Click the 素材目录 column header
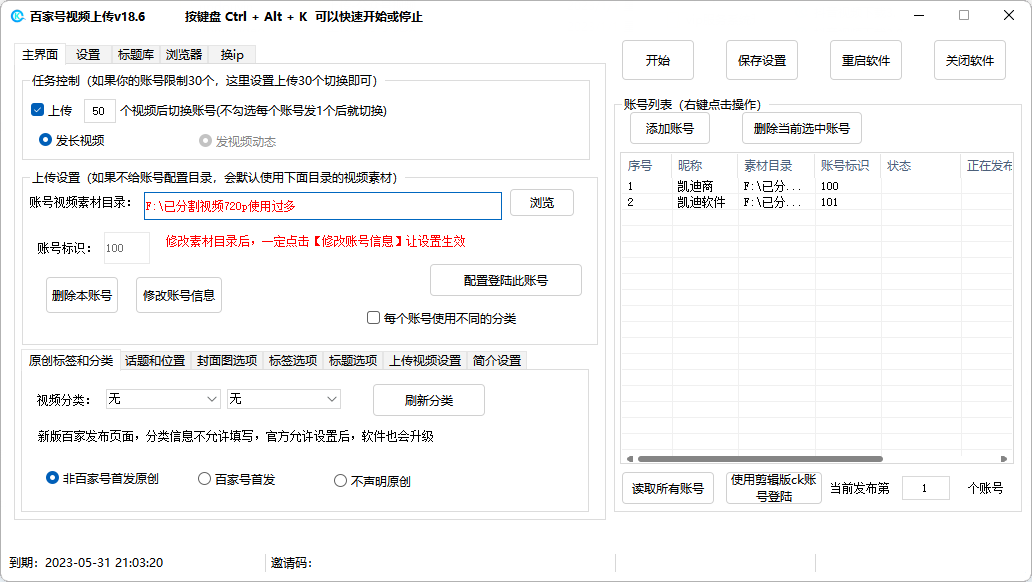Image resolution: width=1032 pixels, height=582 pixels. (777, 165)
